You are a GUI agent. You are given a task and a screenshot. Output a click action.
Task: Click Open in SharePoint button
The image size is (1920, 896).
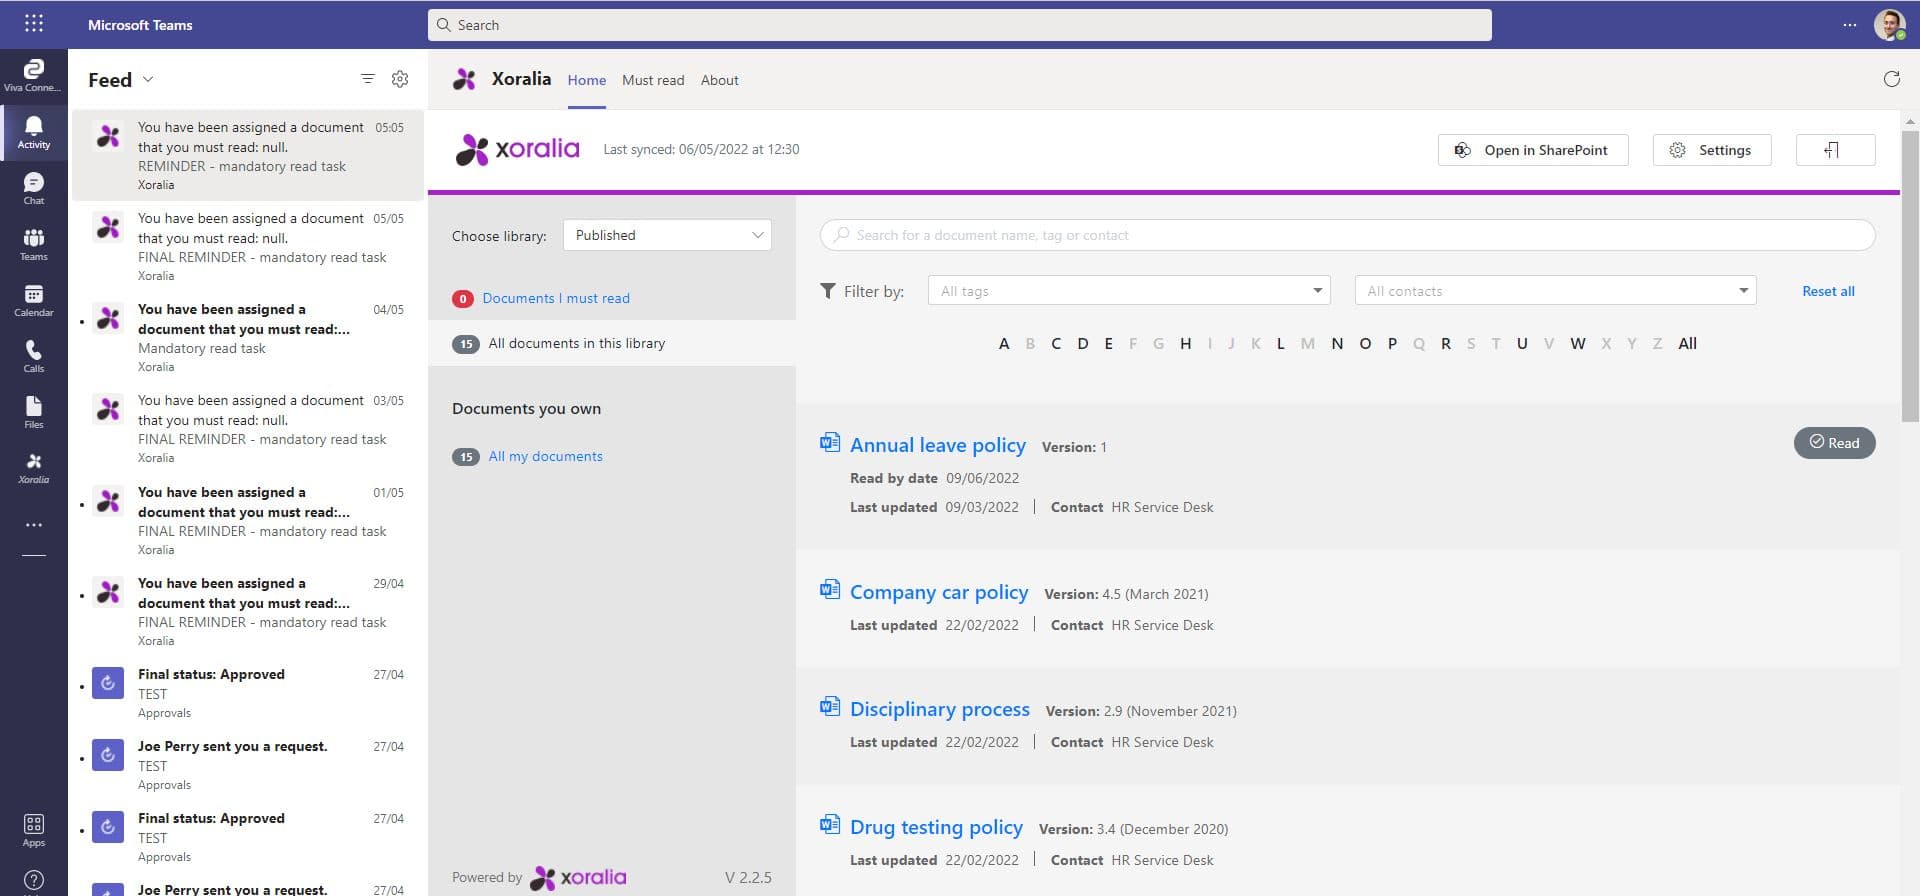tap(1533, 150)
